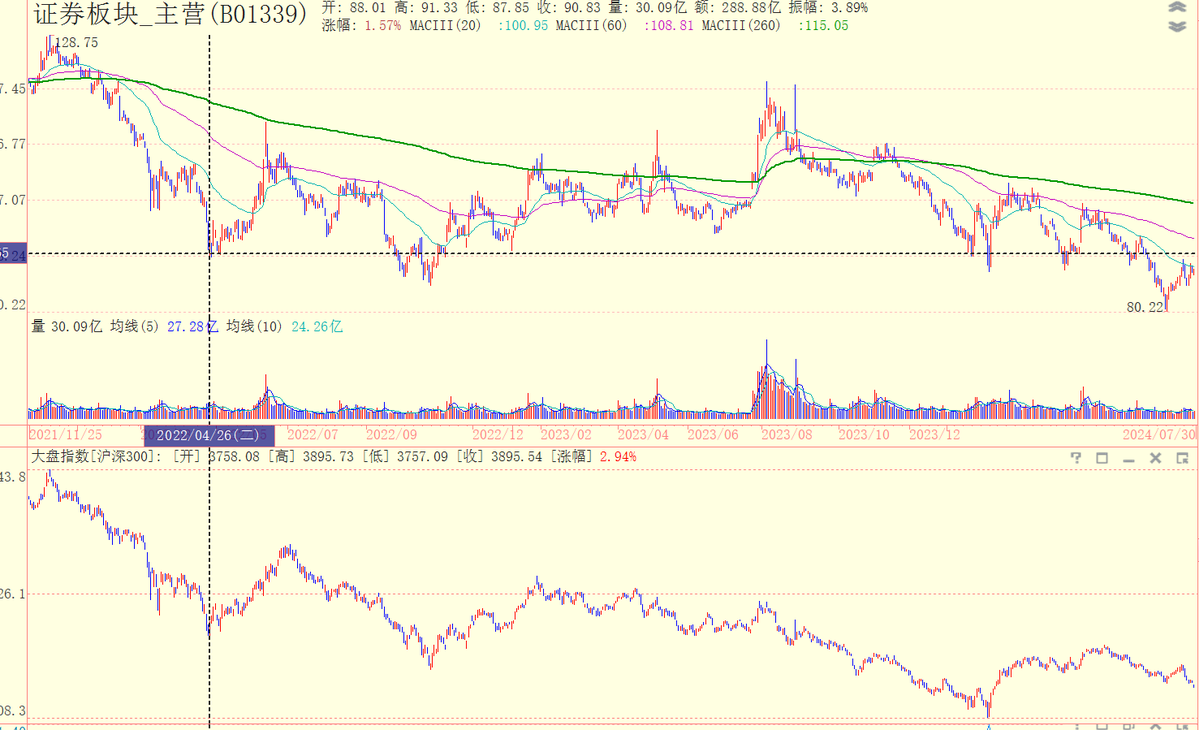The width and height of the screenshot is (1199, 730).
Task: Click the 2023/06 date on time axis
Action: (713, 435)
